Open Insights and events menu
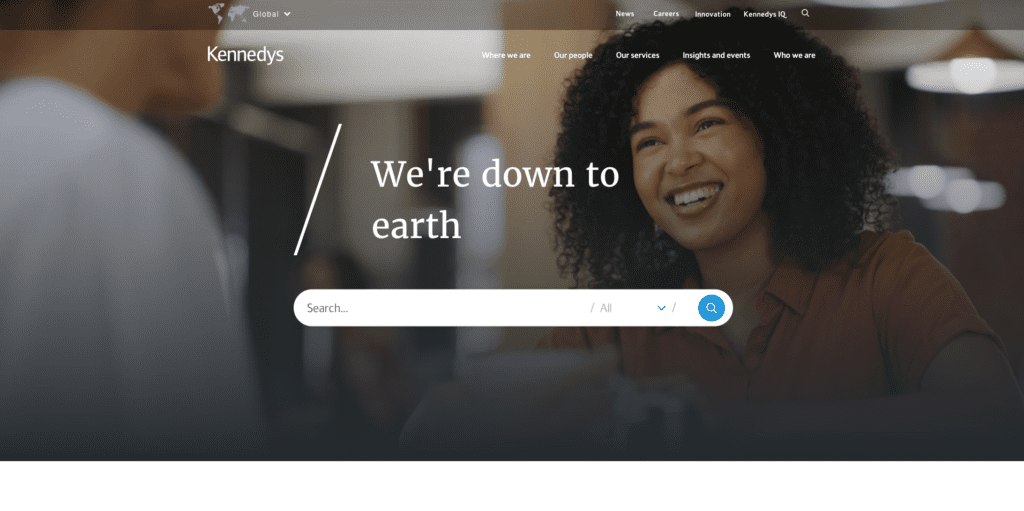Screen dimensions: 1024x511 [x=716, y=56]
